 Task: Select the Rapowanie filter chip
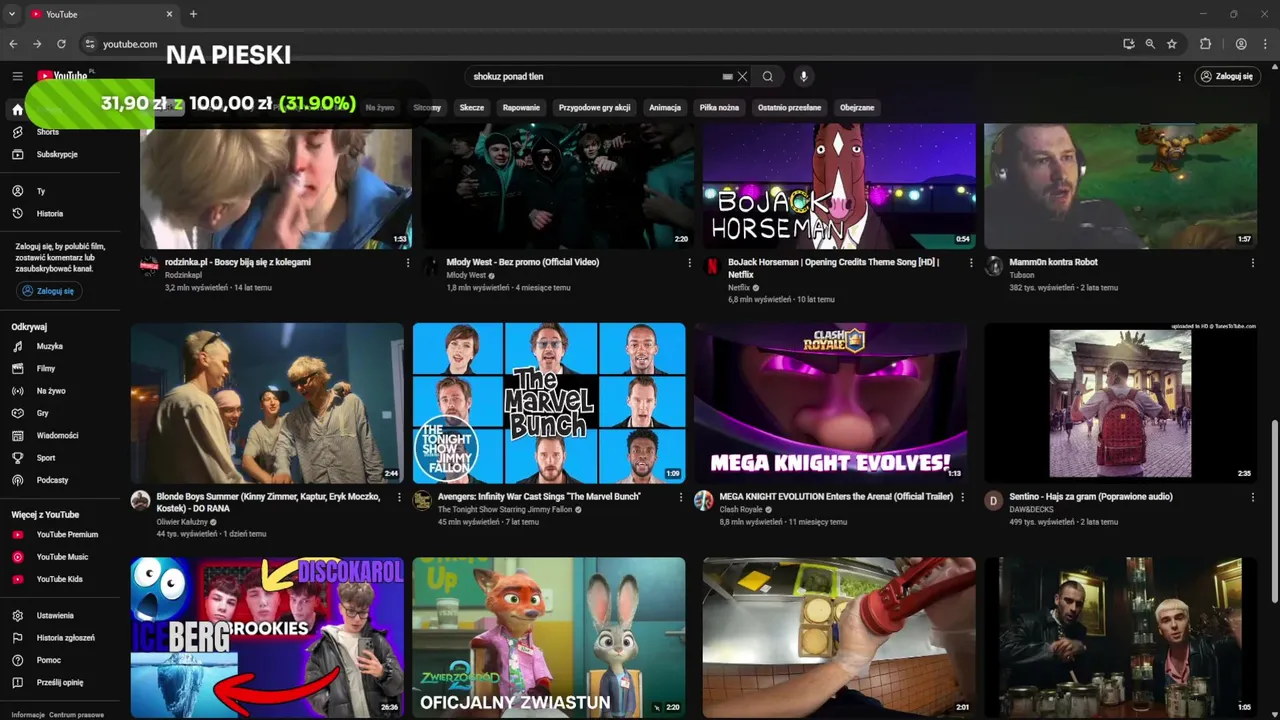[x=521, y=107]
